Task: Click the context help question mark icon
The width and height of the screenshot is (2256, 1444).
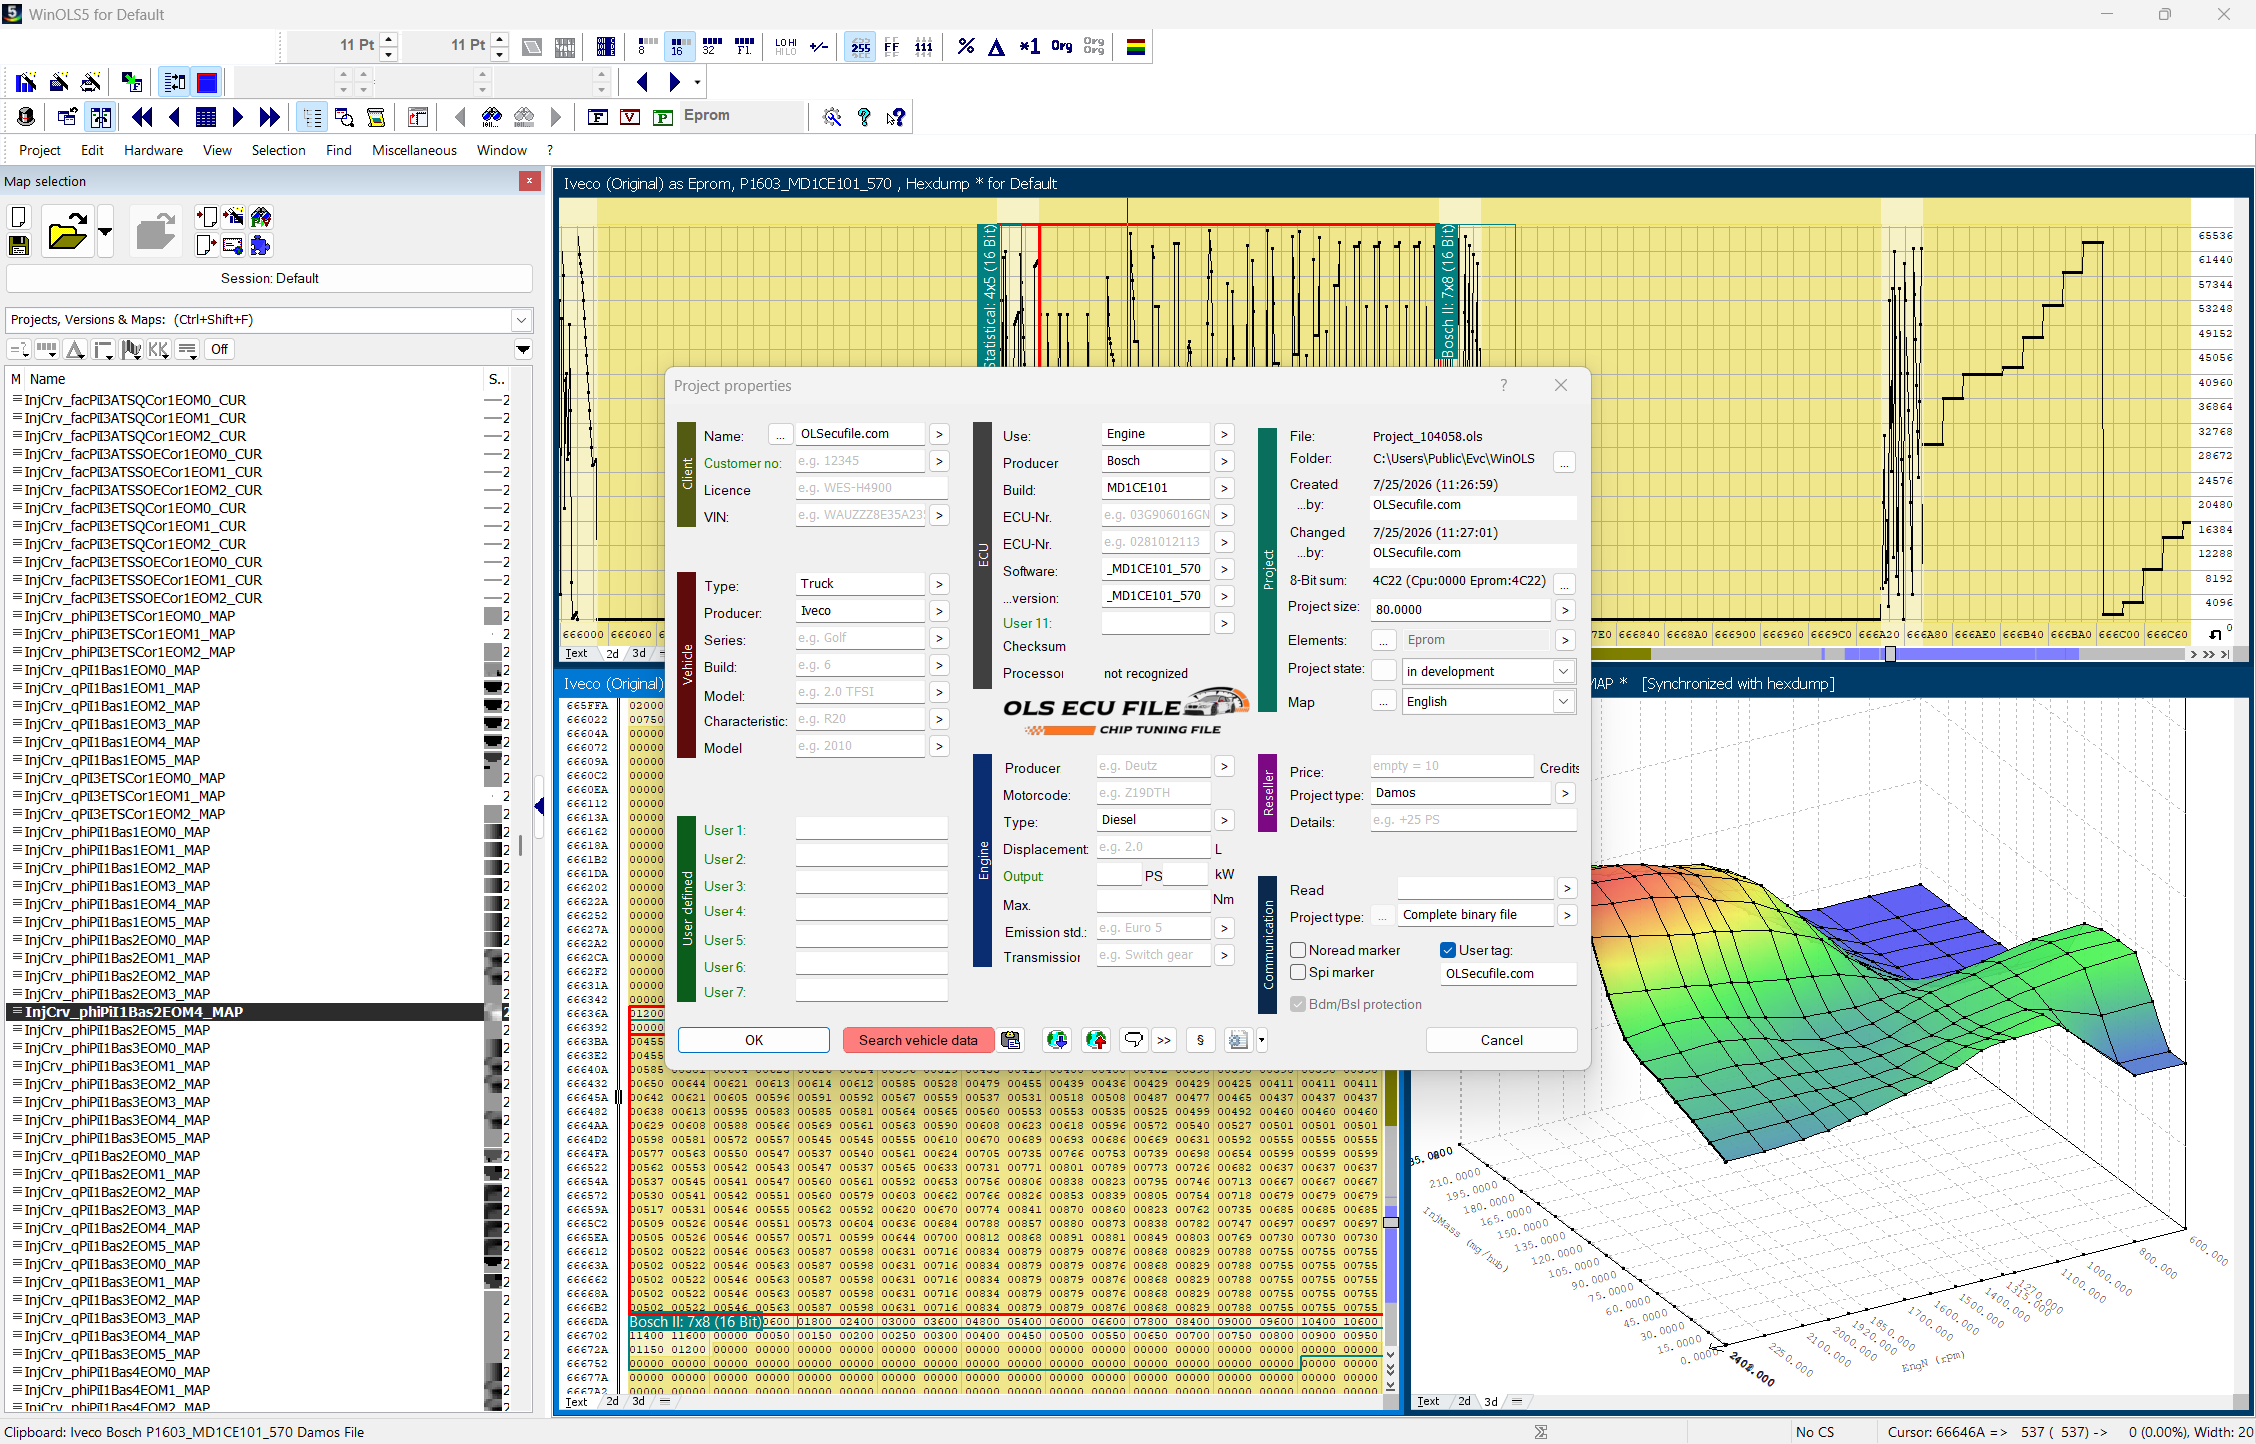Action: pyautogui.click(x=896, y=117)
